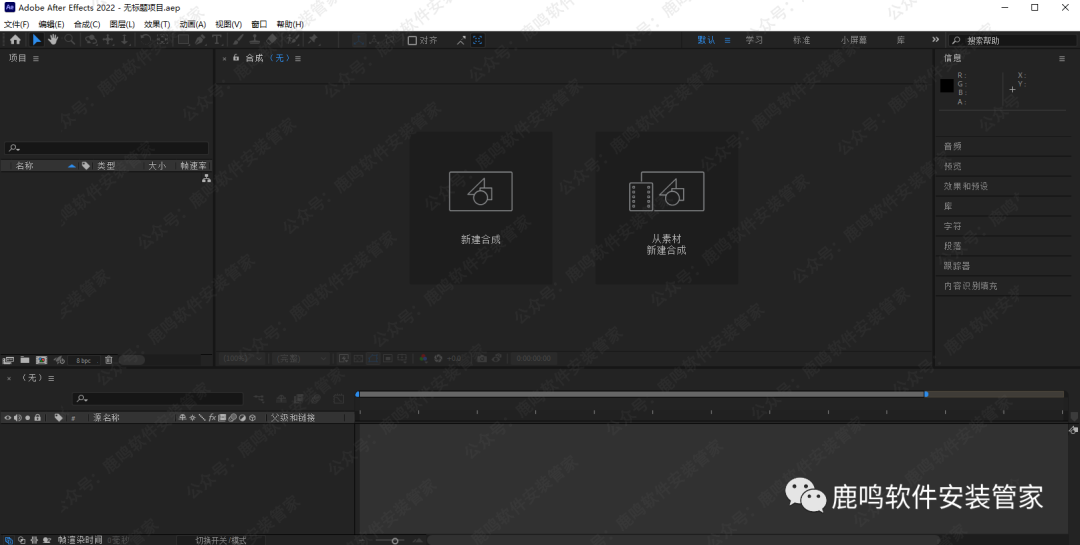Click the Interpret Footage icon in Project panel
Viewport: 1080px width, 545px height.
[x=8, y=360]
